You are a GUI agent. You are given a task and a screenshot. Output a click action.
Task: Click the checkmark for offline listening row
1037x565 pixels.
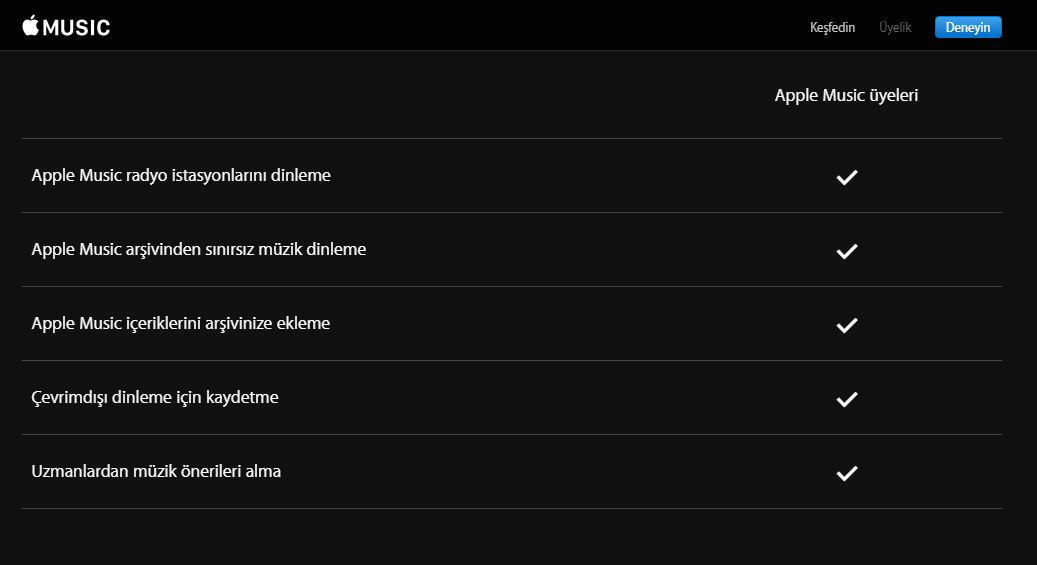pos(847,400)
